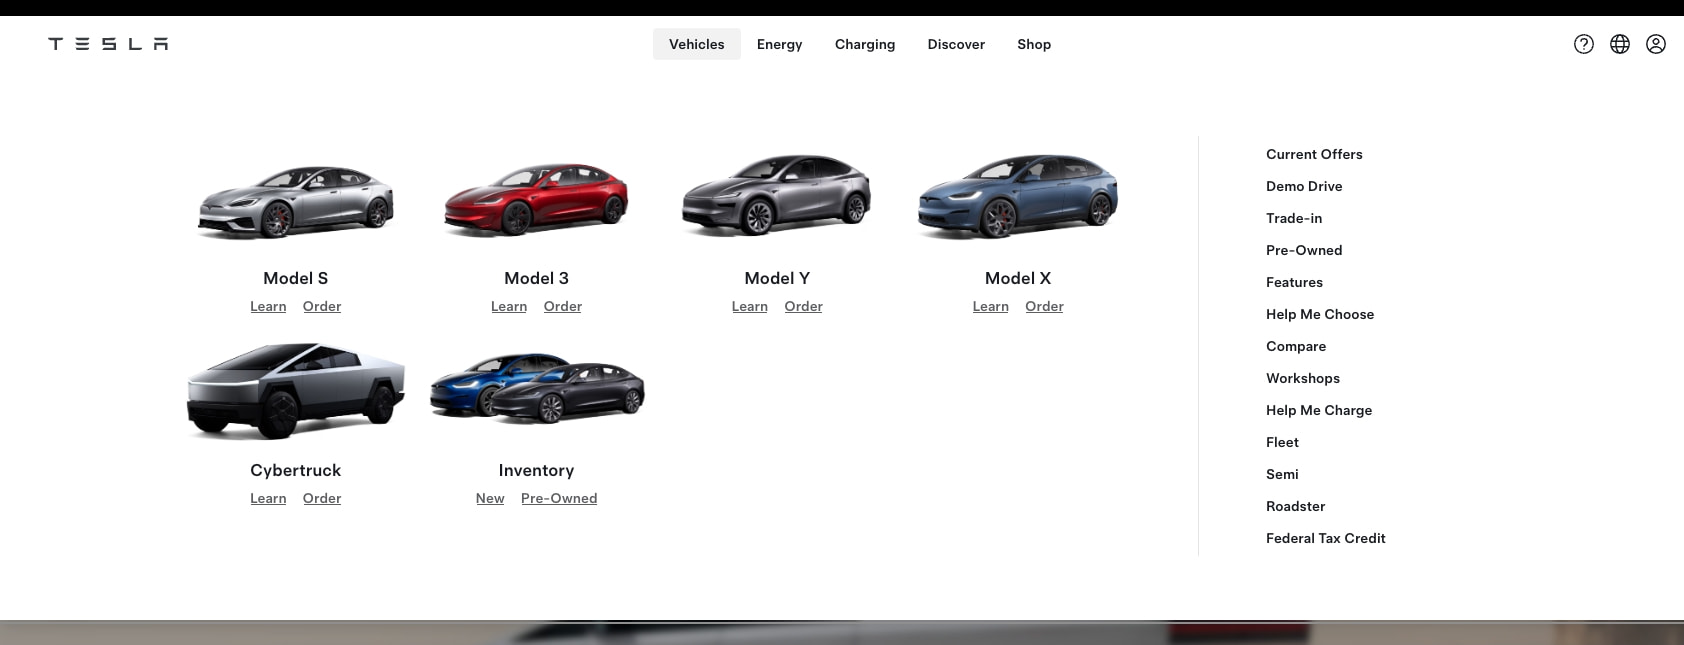
Task: Select the Cybertruck title
Action: tap(296, 470)
